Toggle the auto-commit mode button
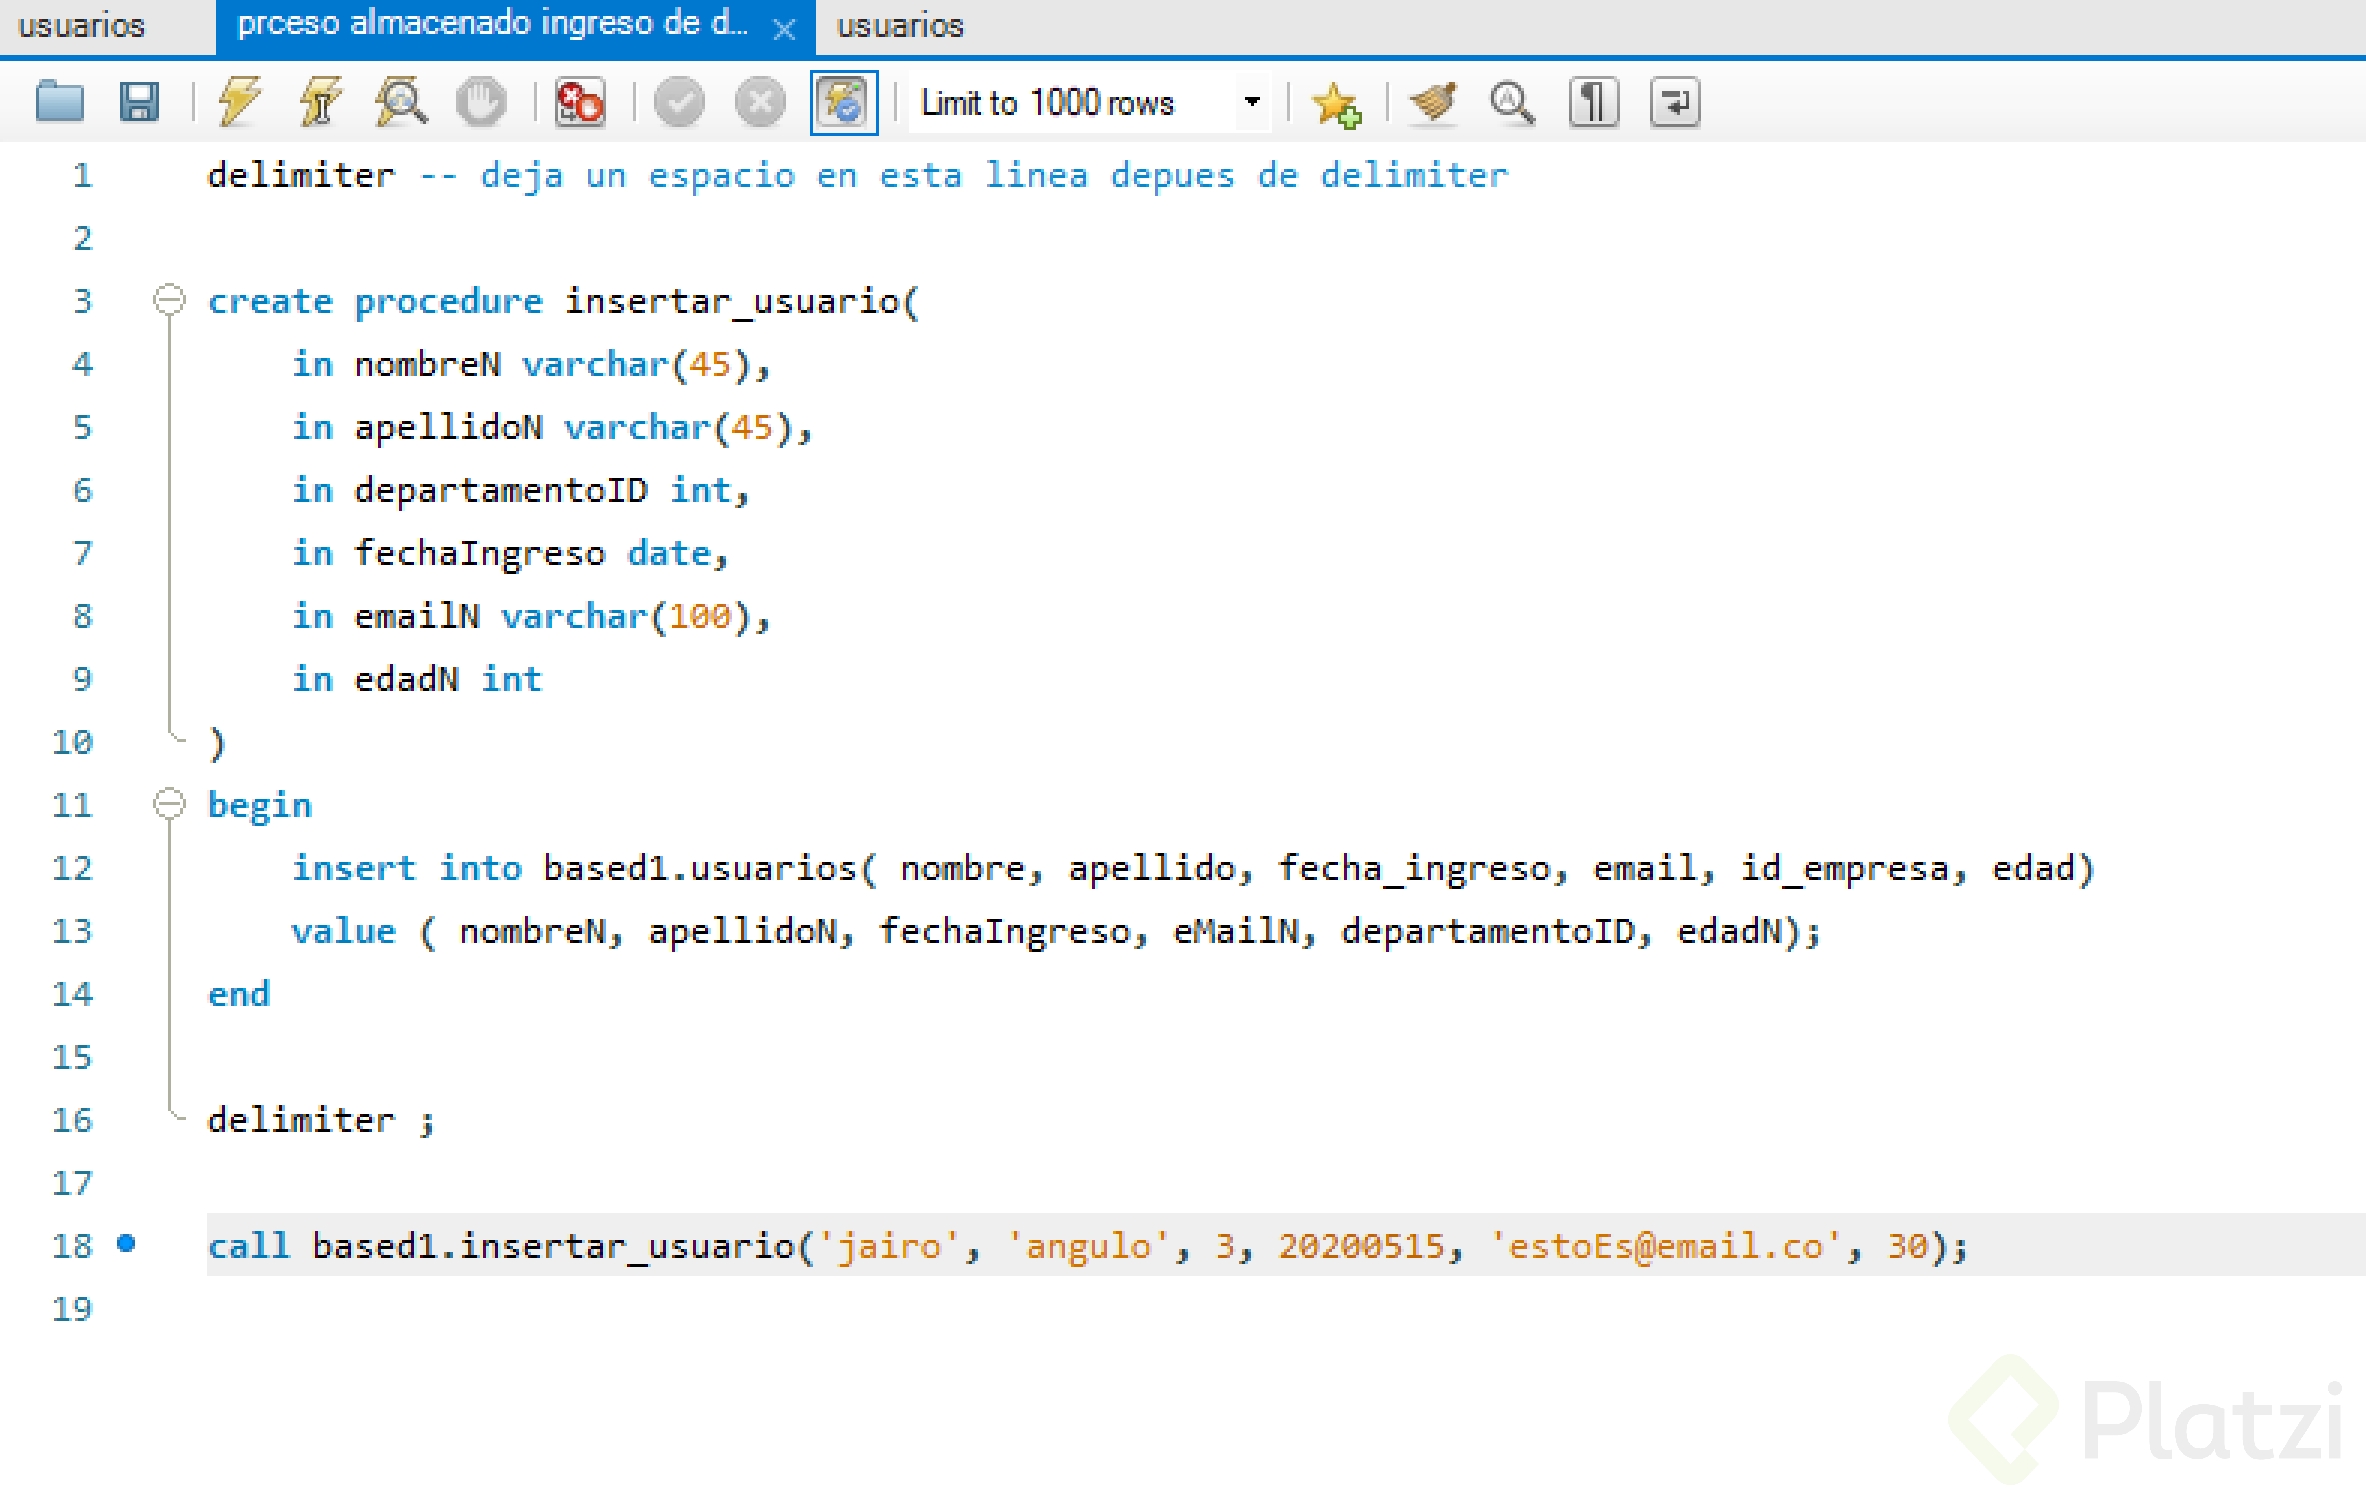2366x1501 pixels. tap(844, 102)
